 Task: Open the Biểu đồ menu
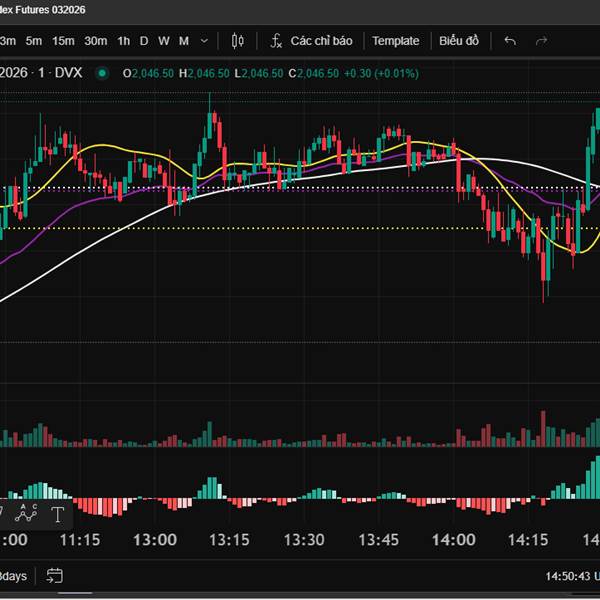click(x=459, y=41)
